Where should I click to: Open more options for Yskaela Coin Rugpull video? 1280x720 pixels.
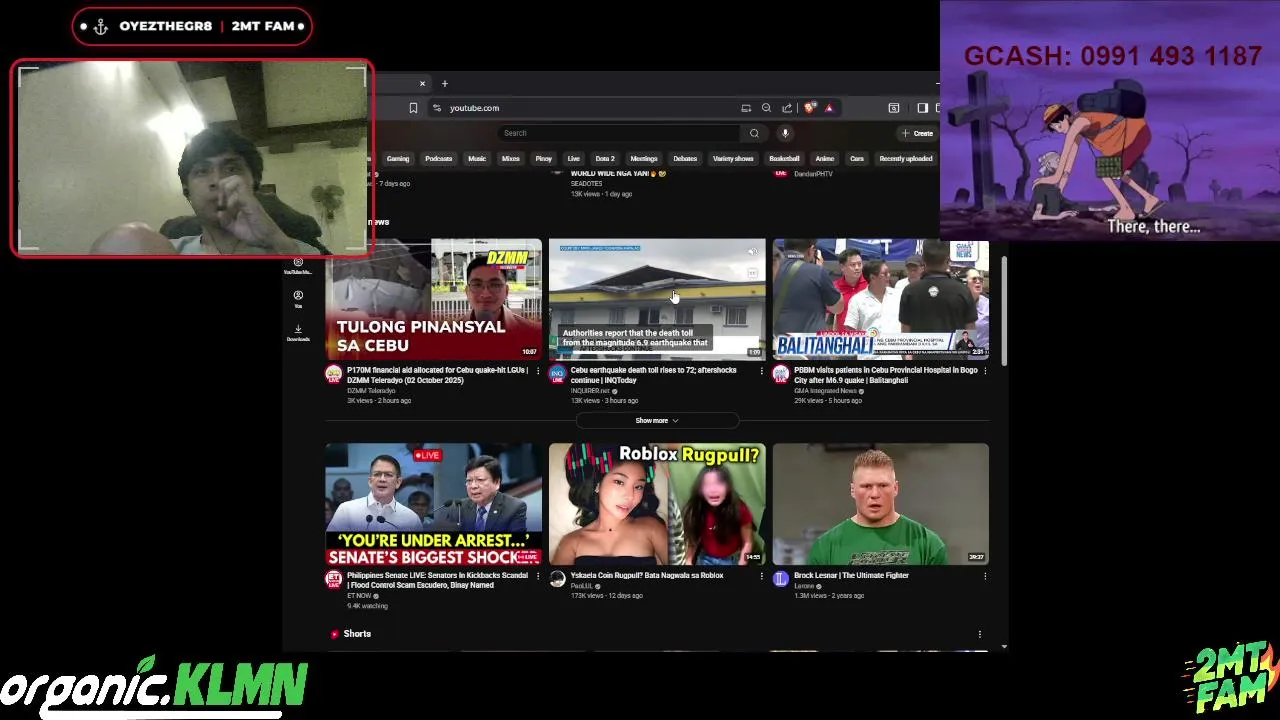pyautogui.click(x=761, y=576)
